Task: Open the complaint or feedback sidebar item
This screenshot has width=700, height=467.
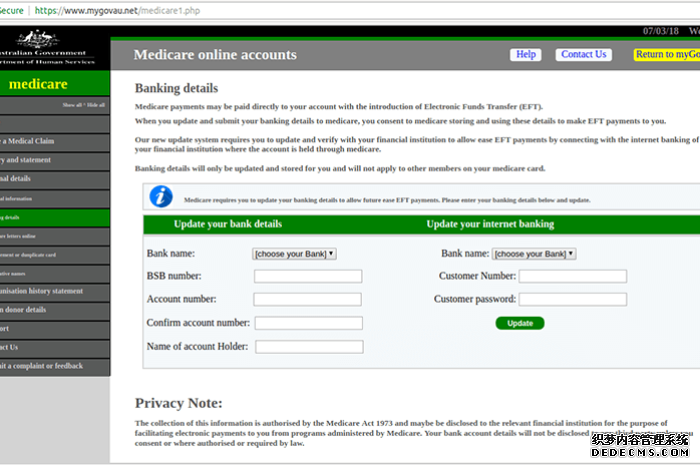Action: tap(54, 367)
